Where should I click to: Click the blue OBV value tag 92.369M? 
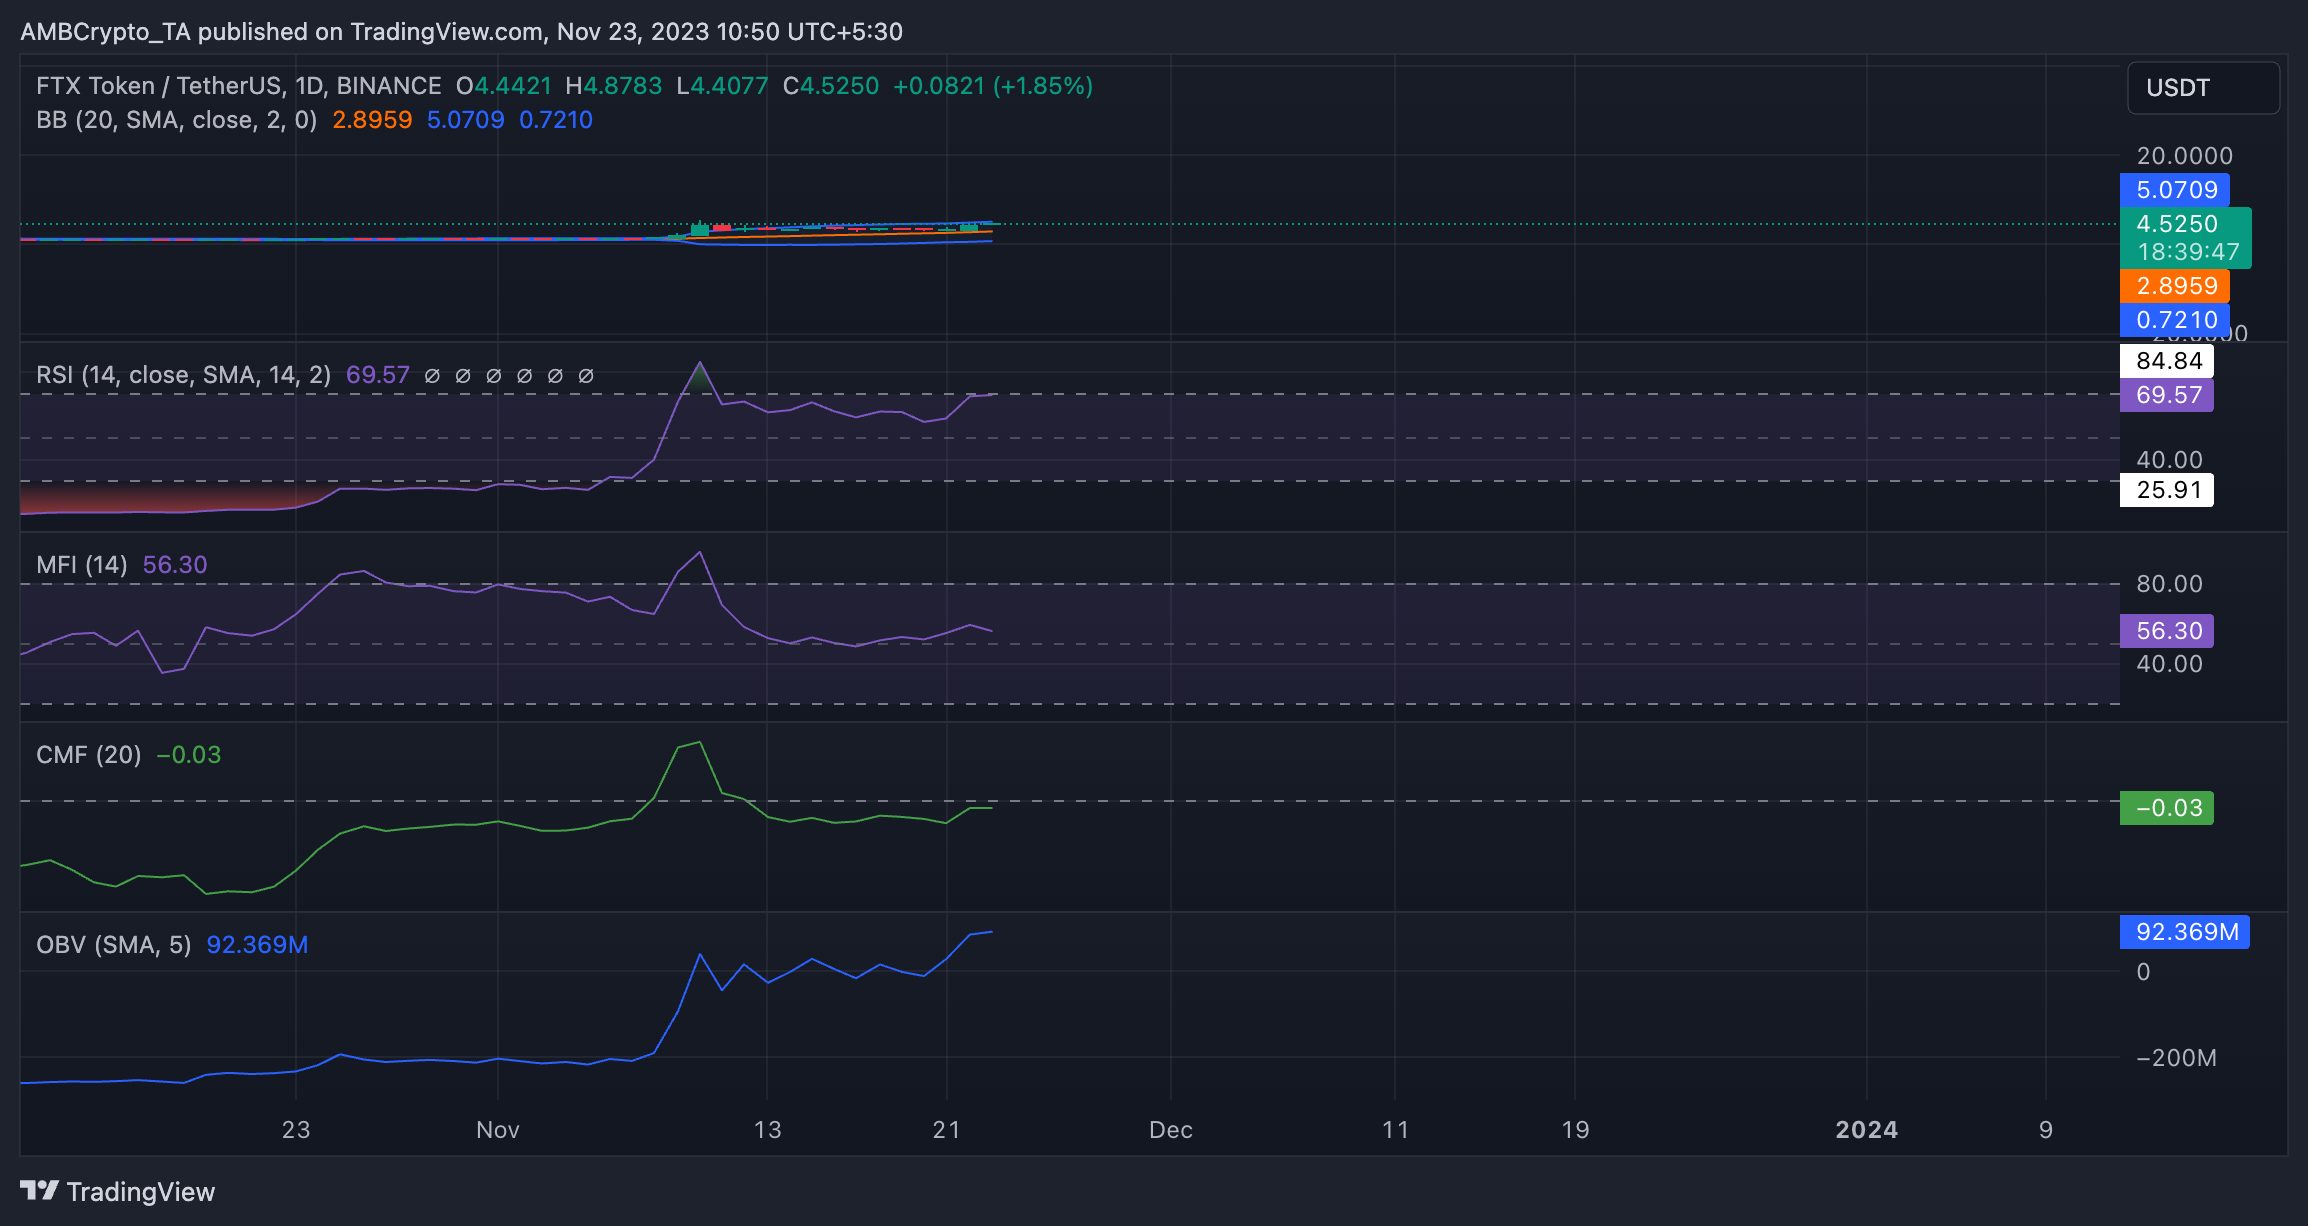click(2185, 932)
